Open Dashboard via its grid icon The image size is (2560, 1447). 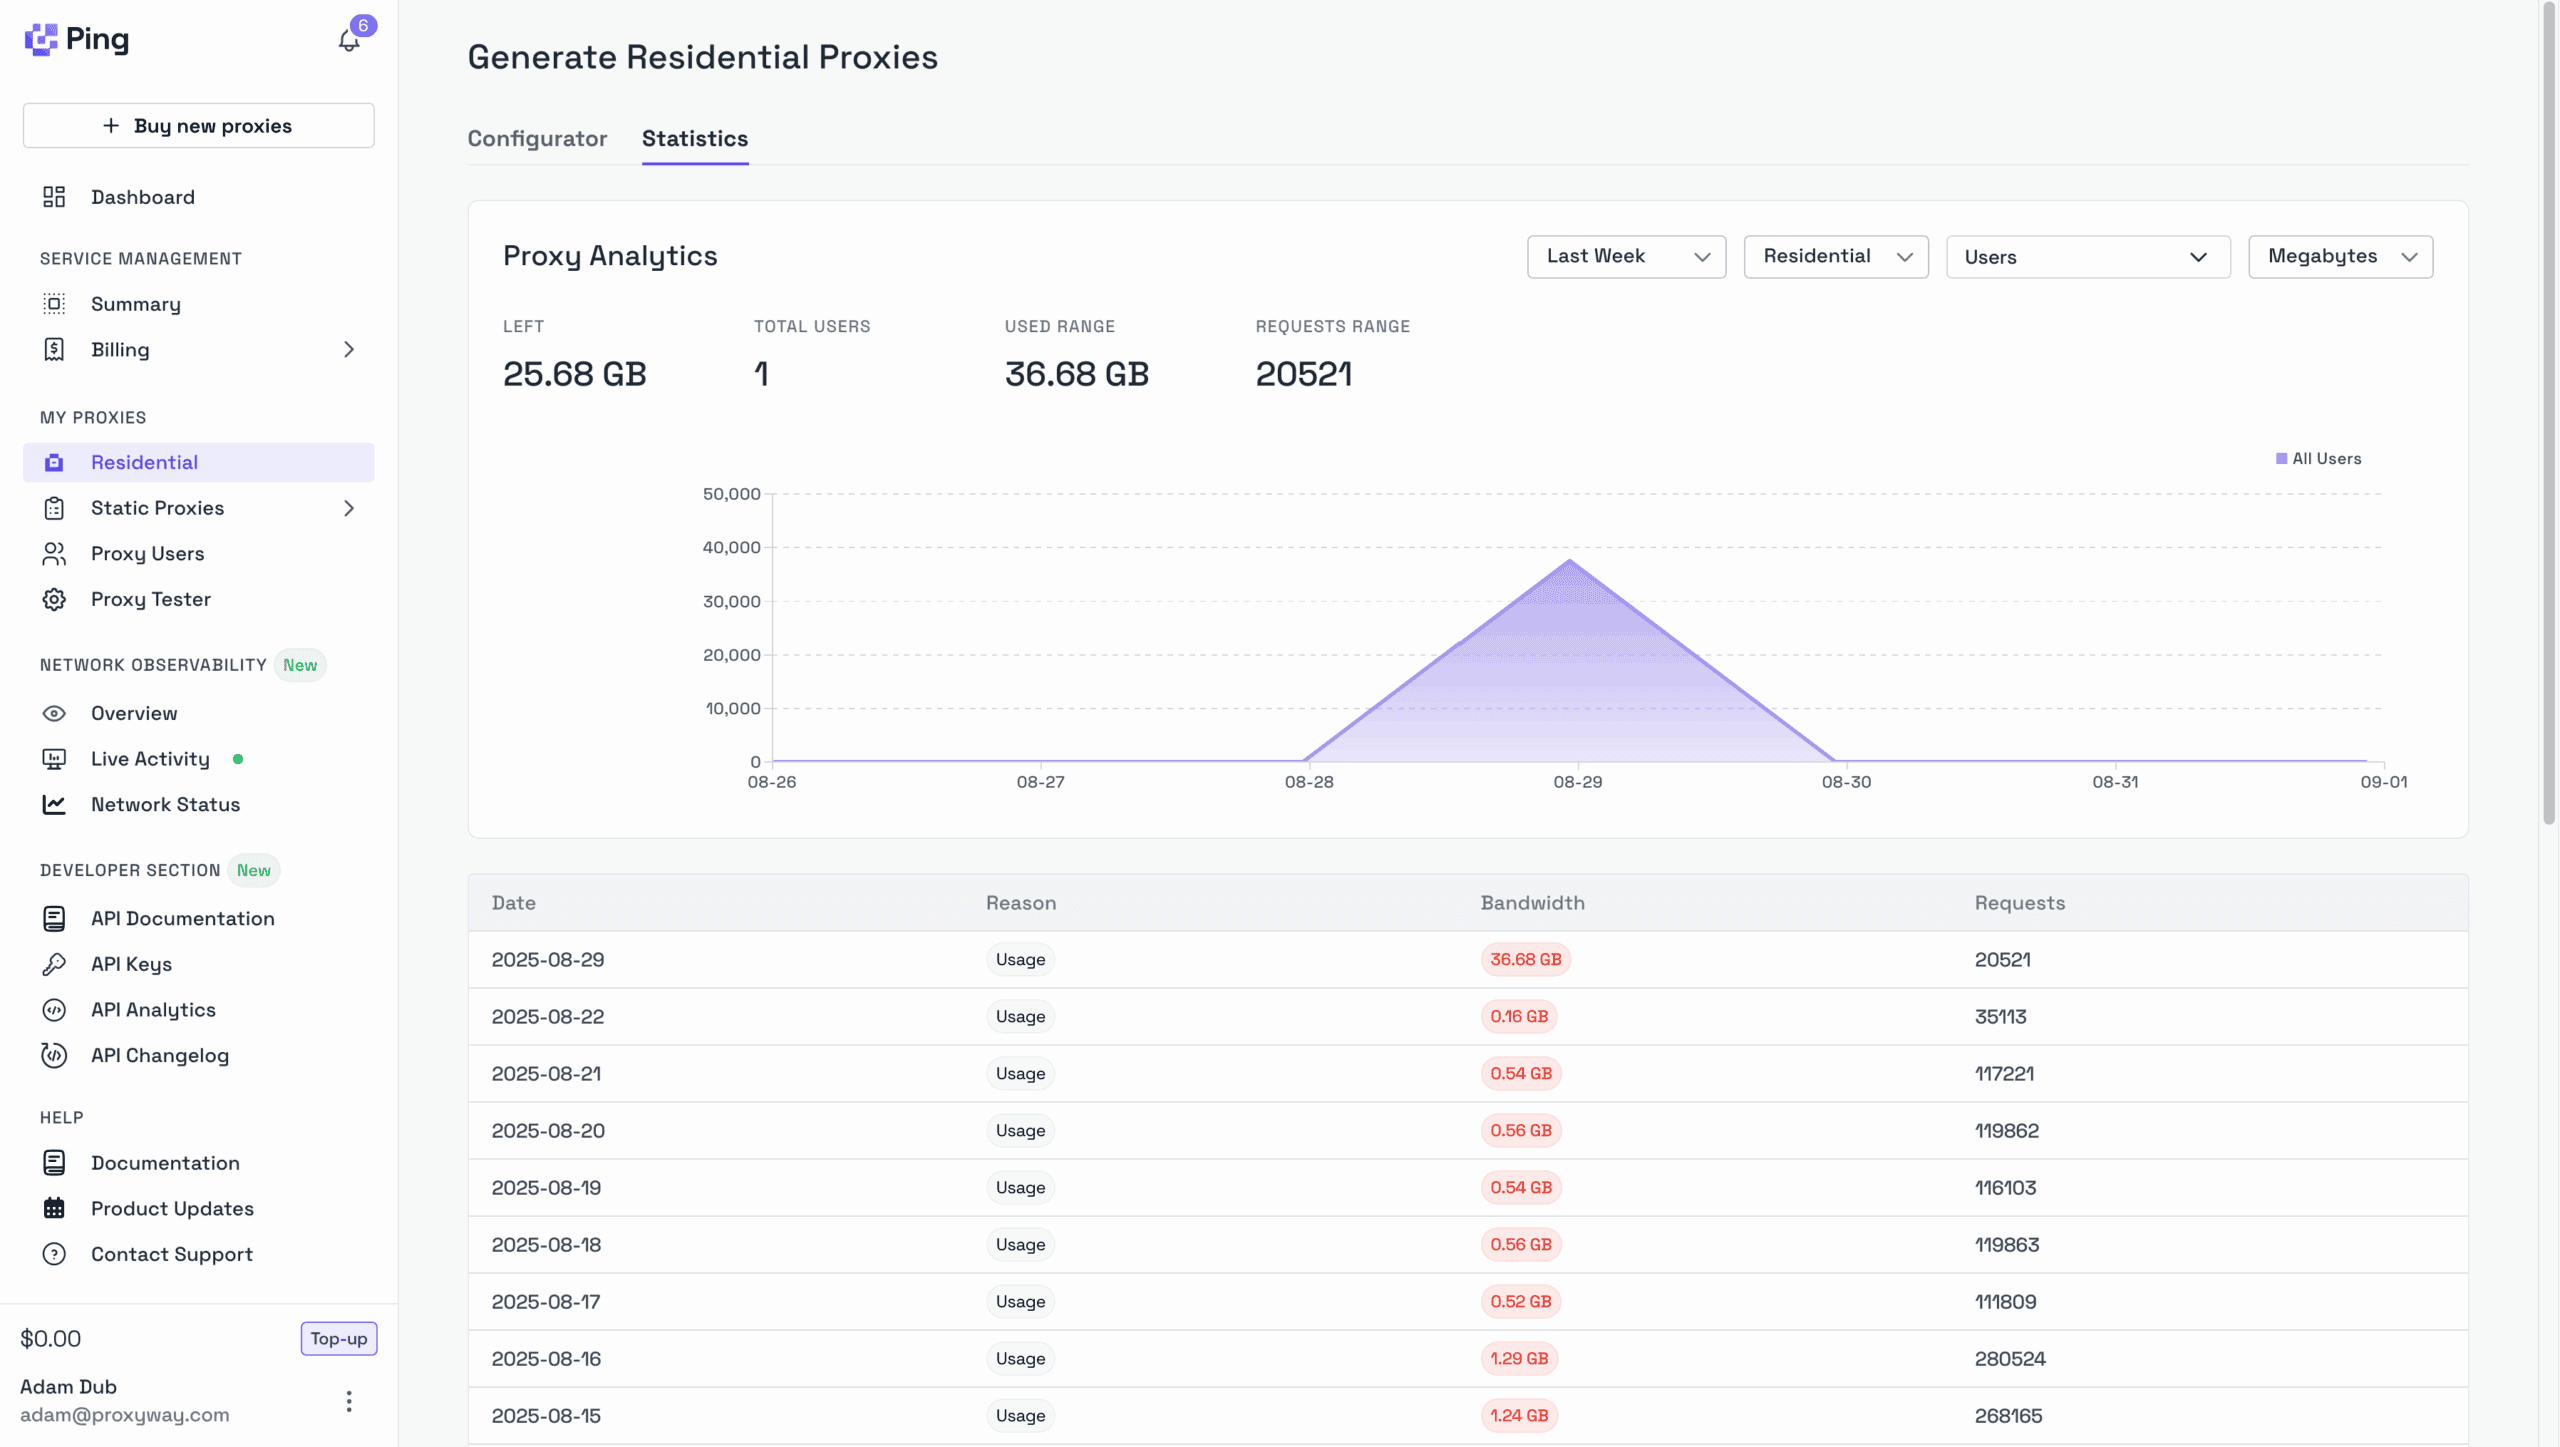click(54, 197)
